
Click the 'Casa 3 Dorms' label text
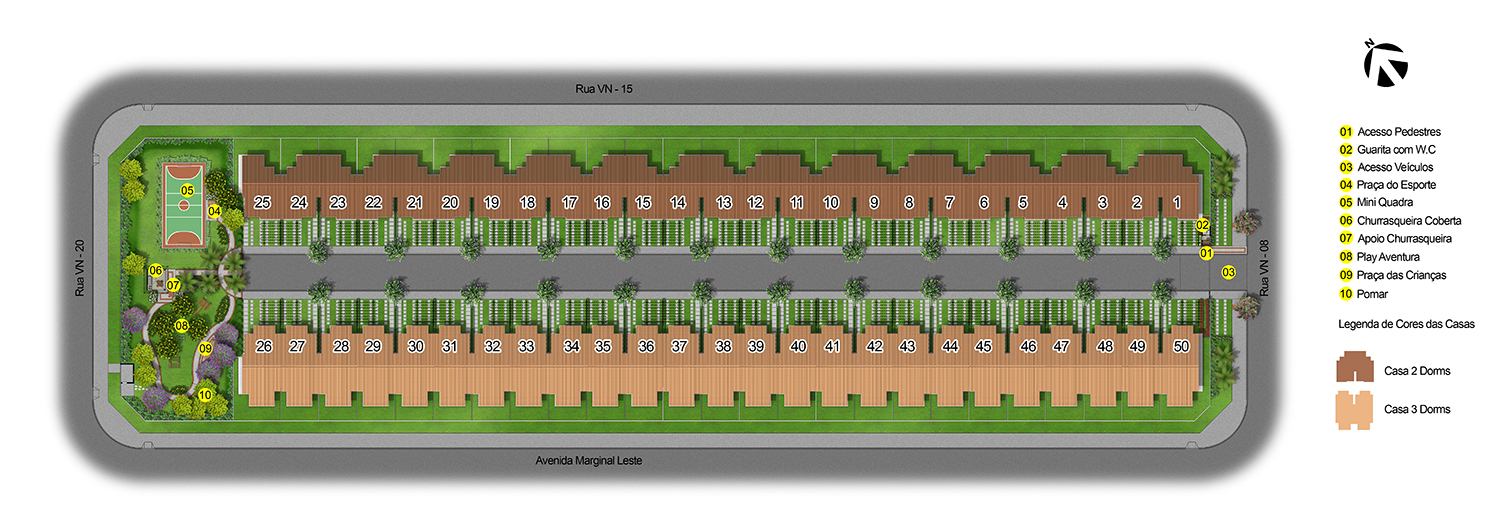tap(1417, 409)
